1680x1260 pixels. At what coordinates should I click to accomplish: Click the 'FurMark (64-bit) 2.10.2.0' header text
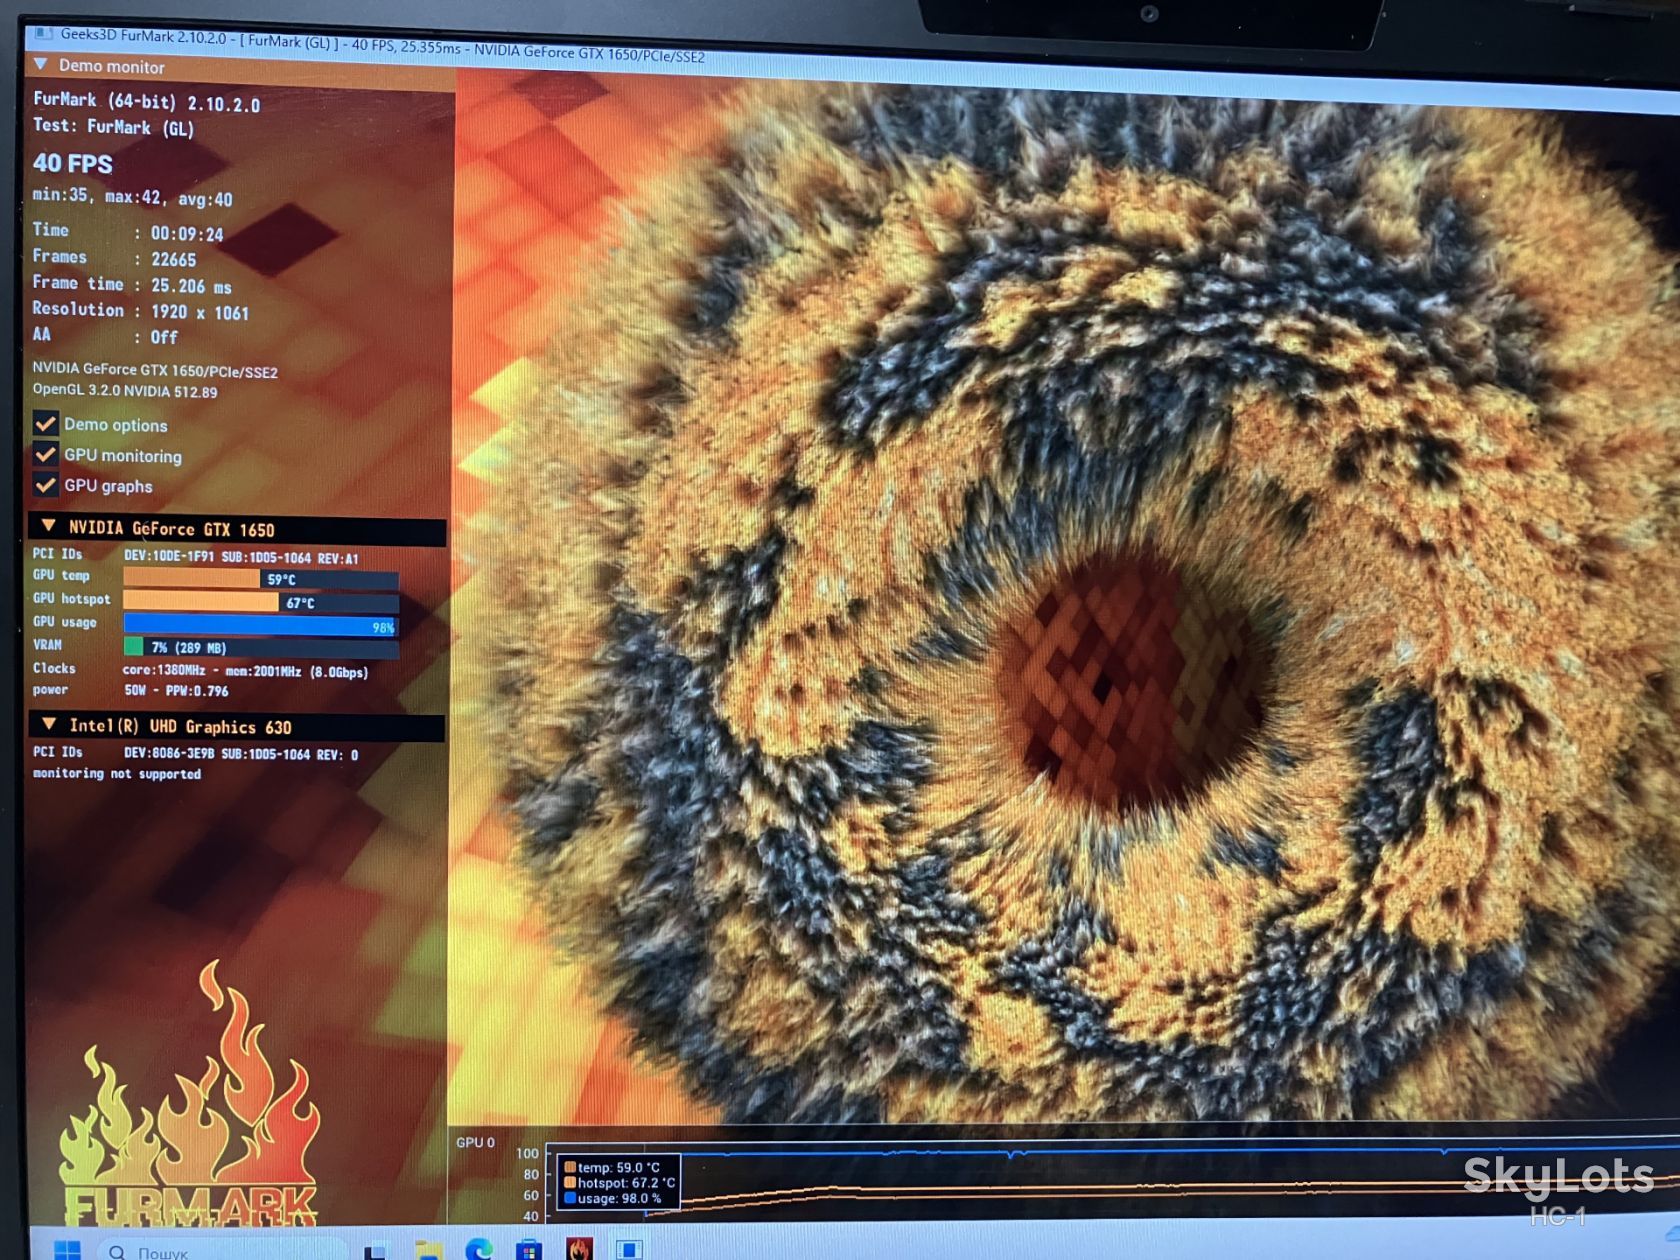(x=146, y=101)
